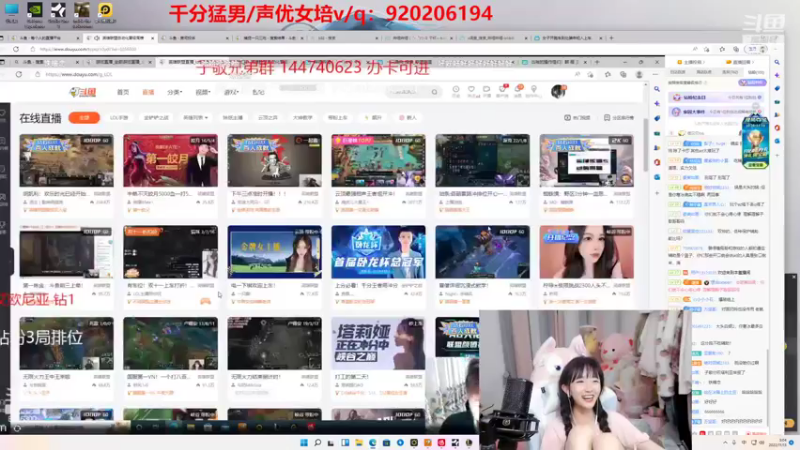800x450 pixels.
Task: Expand the 游戏 dropdown in the Douyu header
Action: coord(231,92)
